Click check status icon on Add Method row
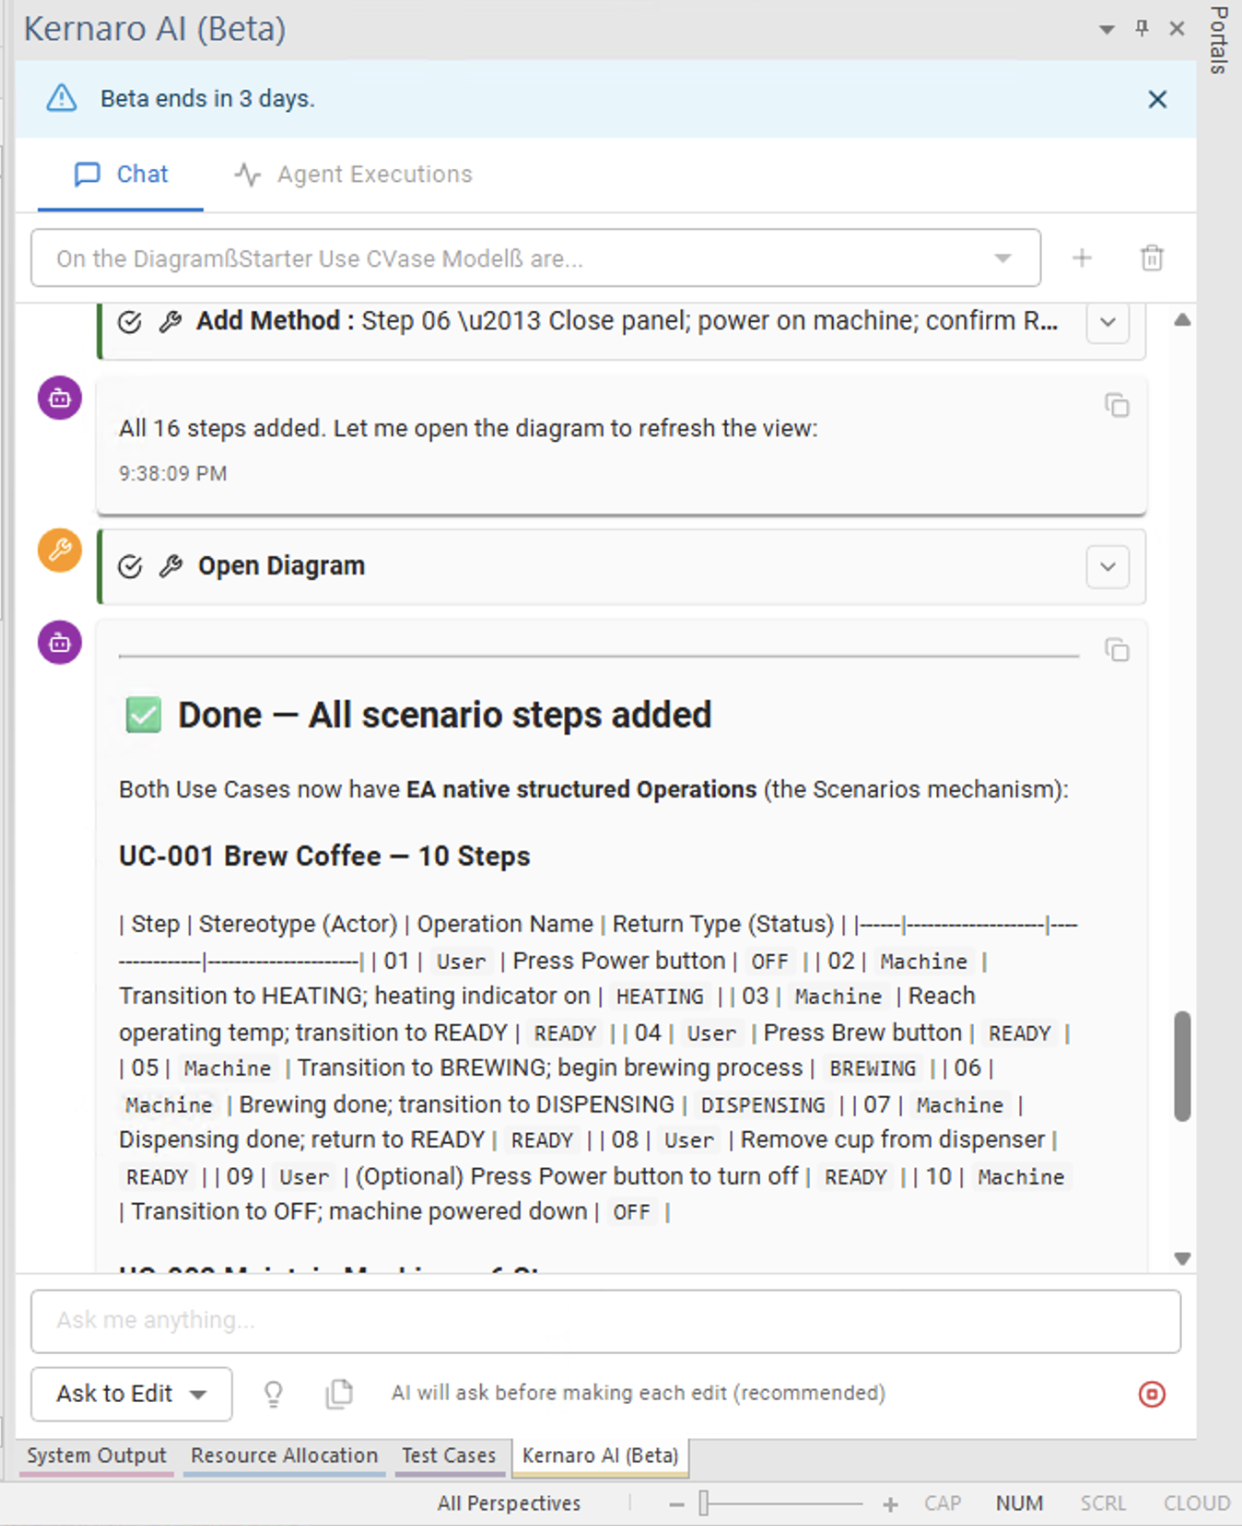 (130, 322)
